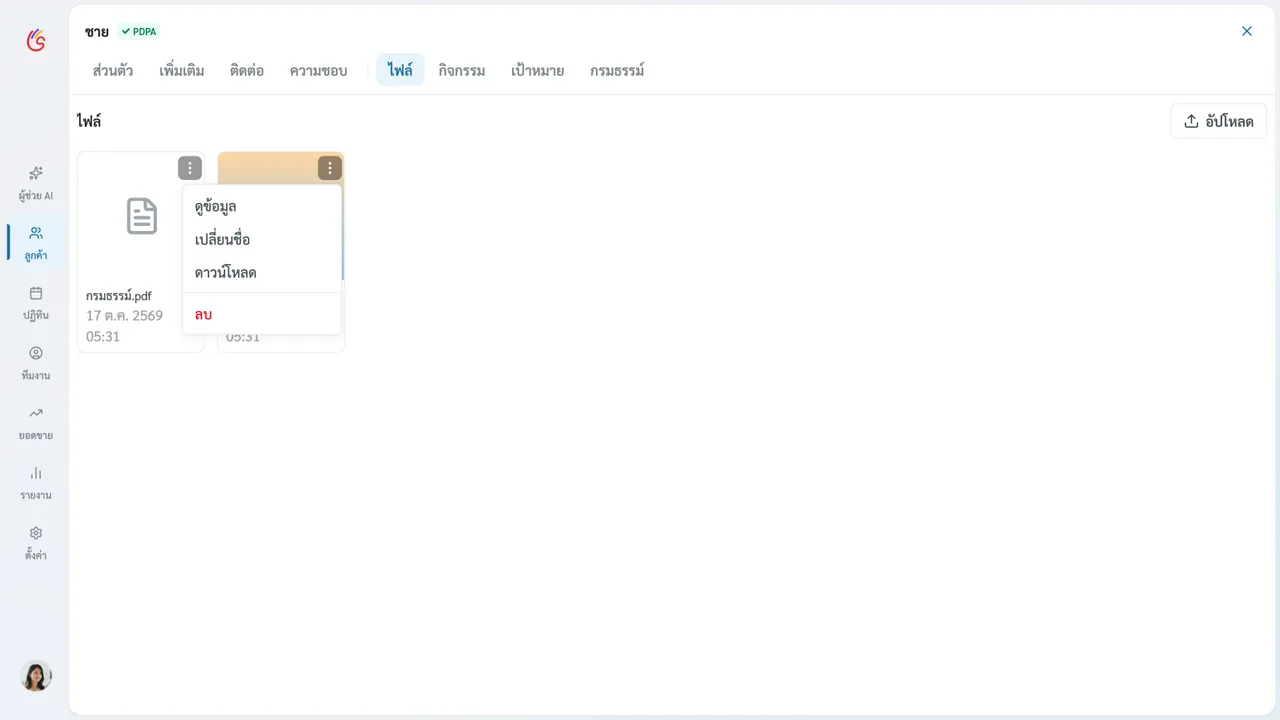Select the ไฟล์ tab
Screen dimensions: 1280x720
[400, 70]
